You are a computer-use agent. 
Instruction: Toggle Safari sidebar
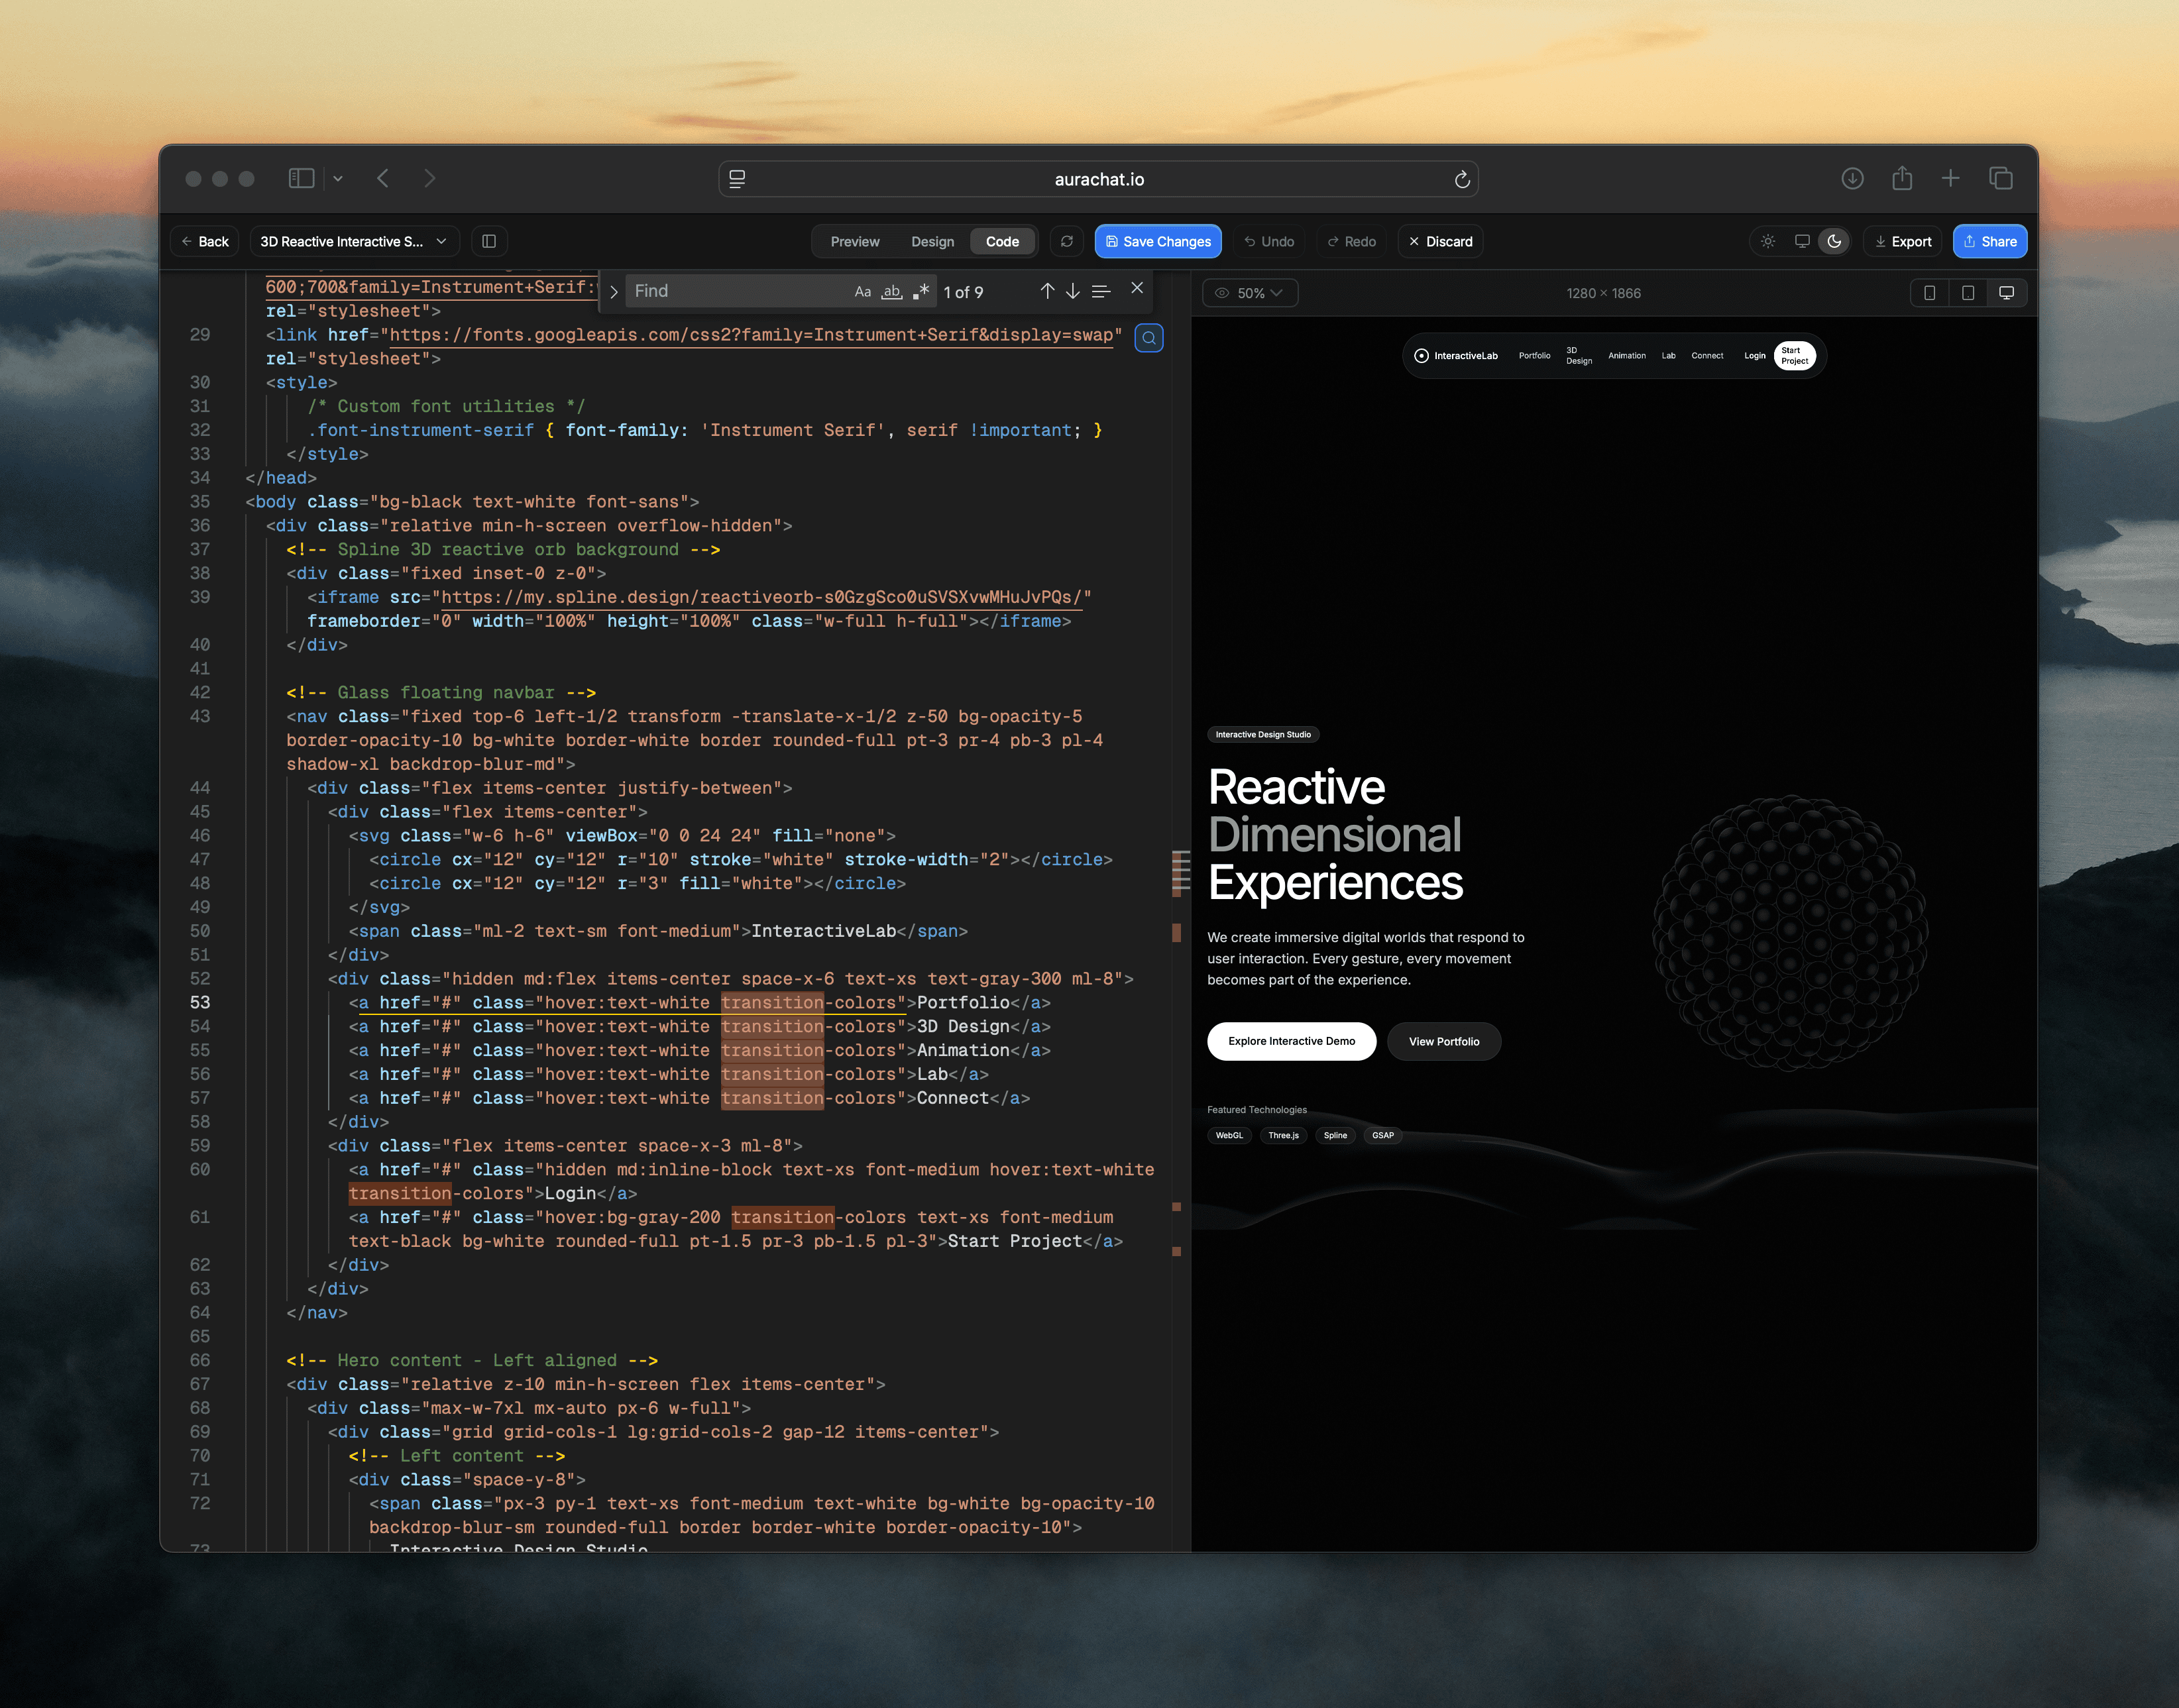coord(301,178)
